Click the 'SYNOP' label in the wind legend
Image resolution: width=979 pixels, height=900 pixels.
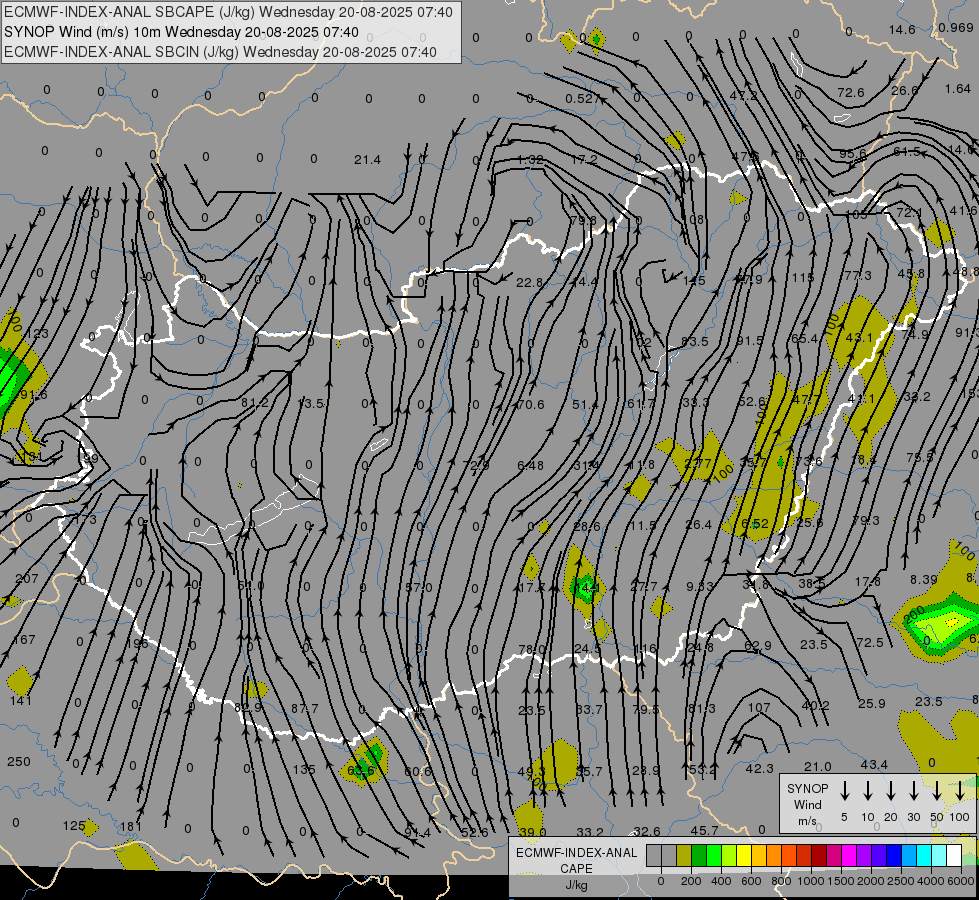tap(807, 788)
